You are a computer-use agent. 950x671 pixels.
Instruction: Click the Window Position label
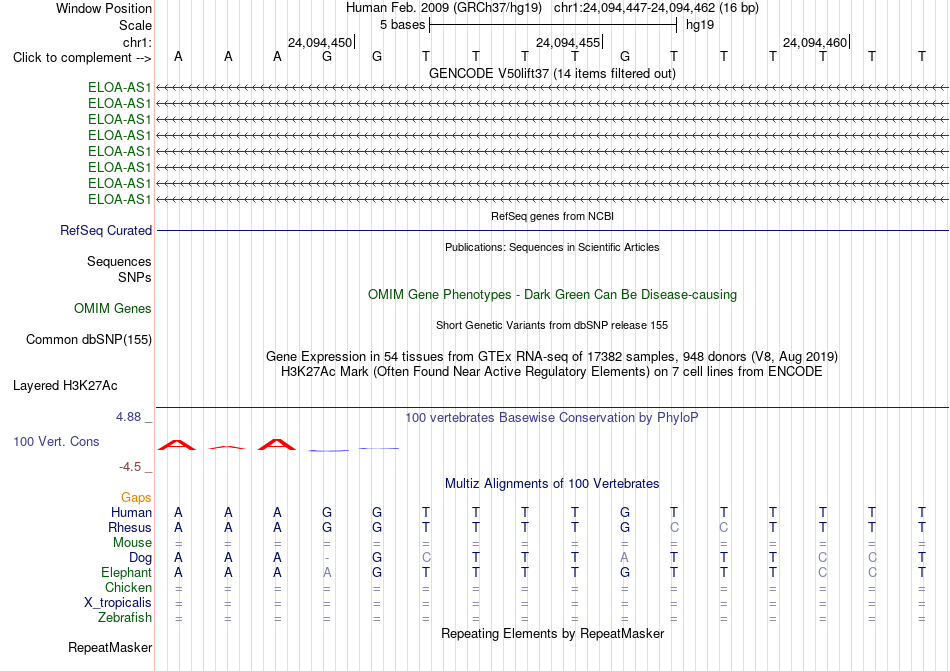coord(104,8)
